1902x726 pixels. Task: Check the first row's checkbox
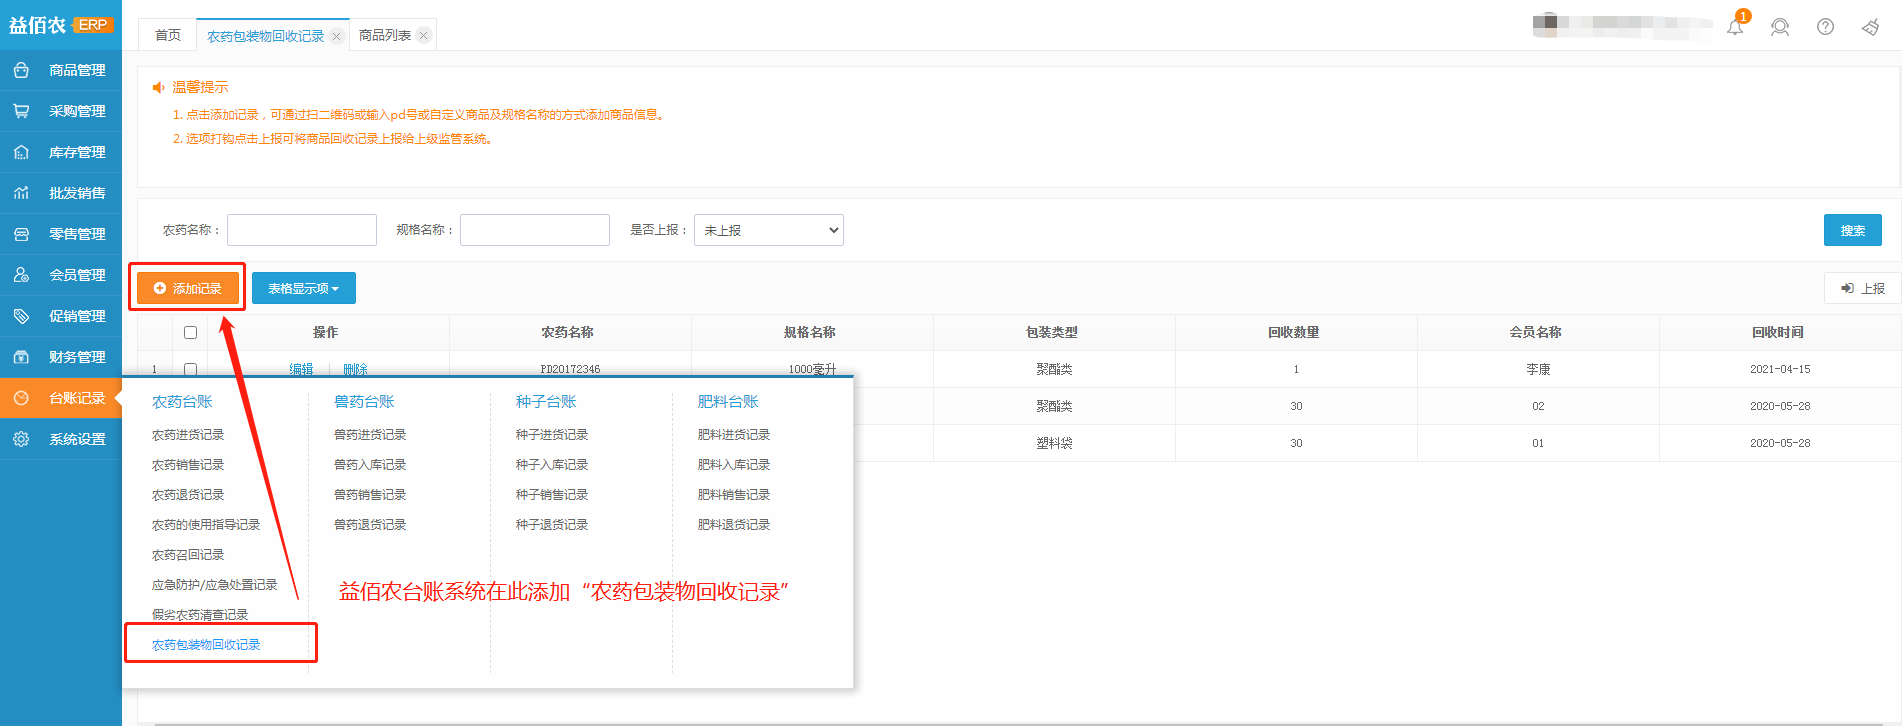[x=191, y=369]
